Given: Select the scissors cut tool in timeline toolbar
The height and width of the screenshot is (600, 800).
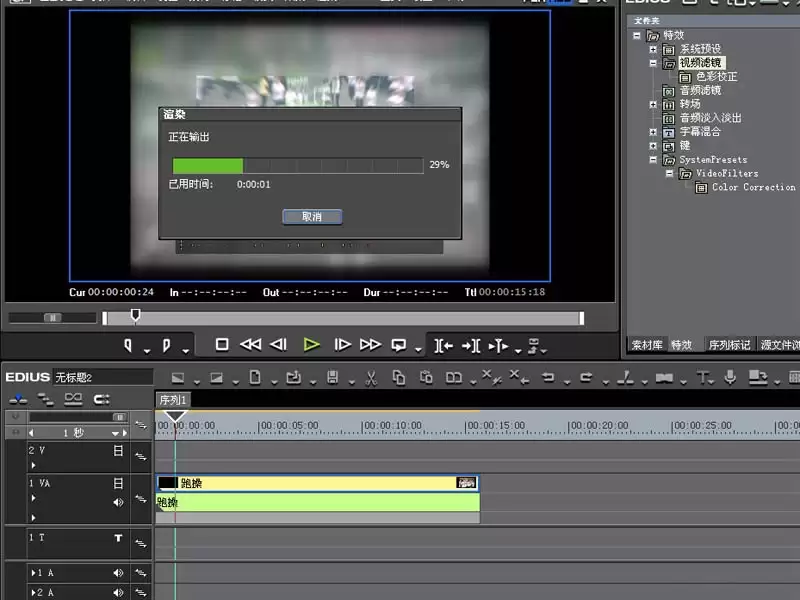Looking at the screenshot, I should 371,378.
